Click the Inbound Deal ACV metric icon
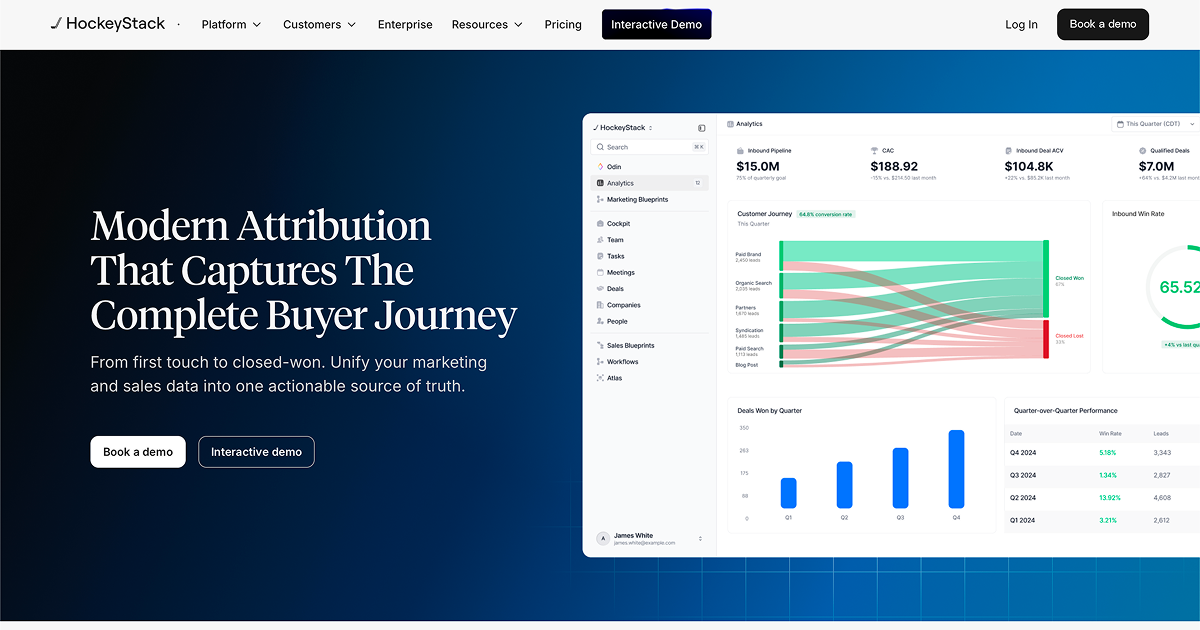 (1008, 151)
